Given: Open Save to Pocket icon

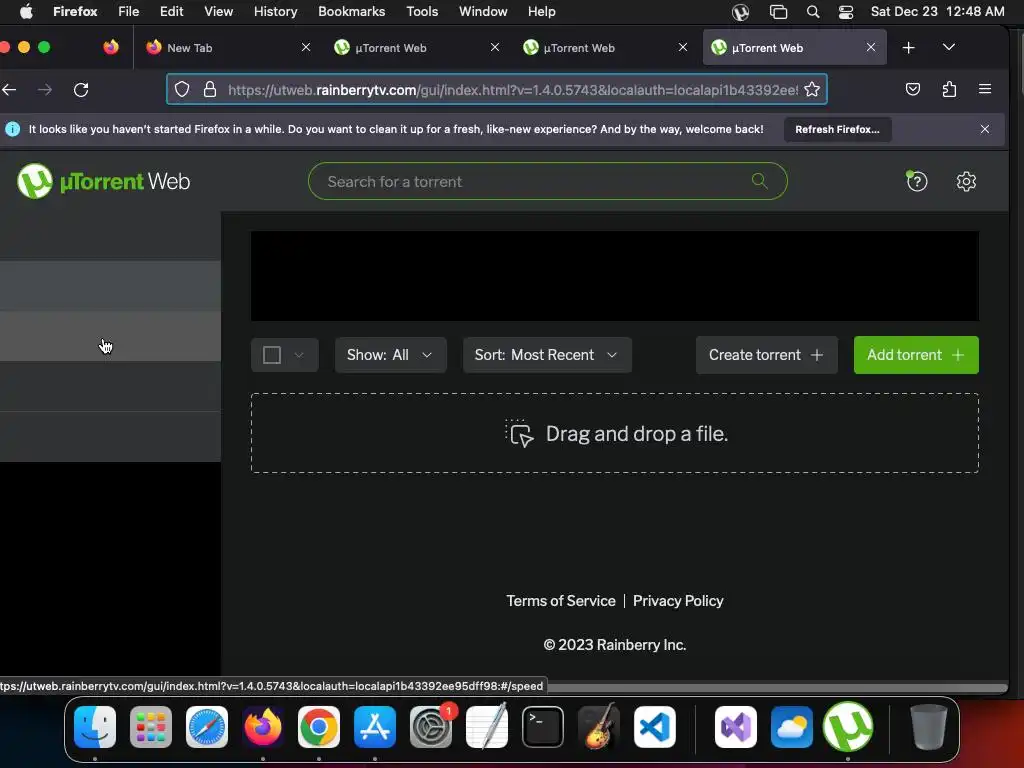Looking at the screenshot, I should click(x=913, y=89).
